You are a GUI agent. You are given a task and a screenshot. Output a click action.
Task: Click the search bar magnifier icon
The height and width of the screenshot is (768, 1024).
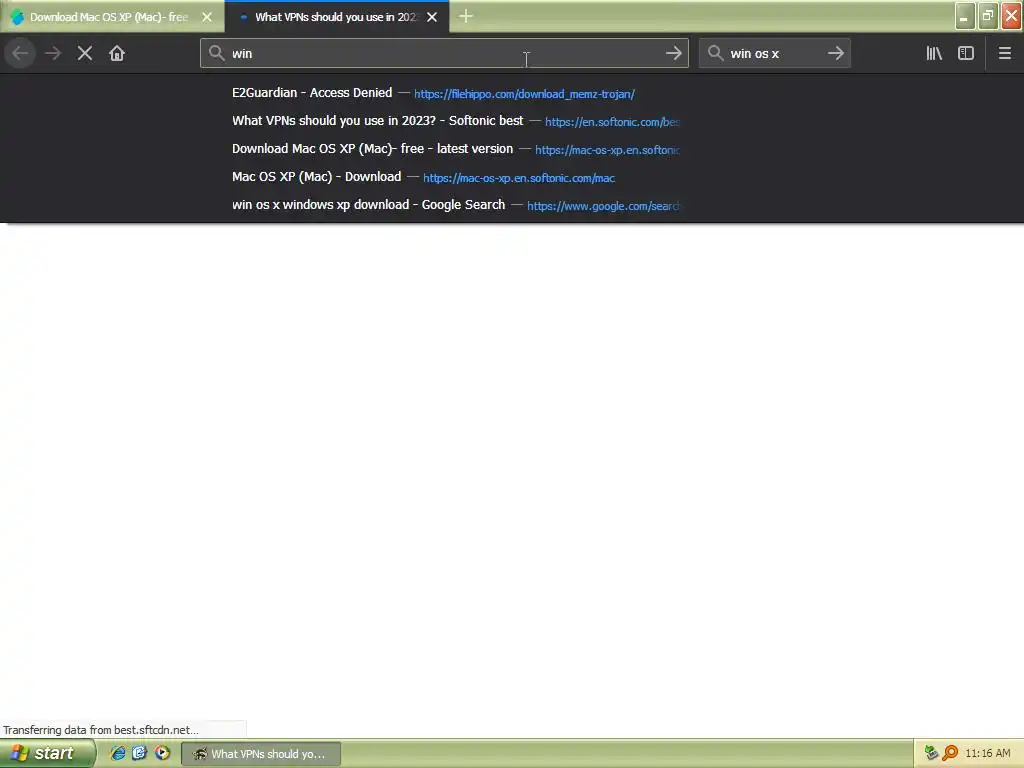(x=715, y=54)
